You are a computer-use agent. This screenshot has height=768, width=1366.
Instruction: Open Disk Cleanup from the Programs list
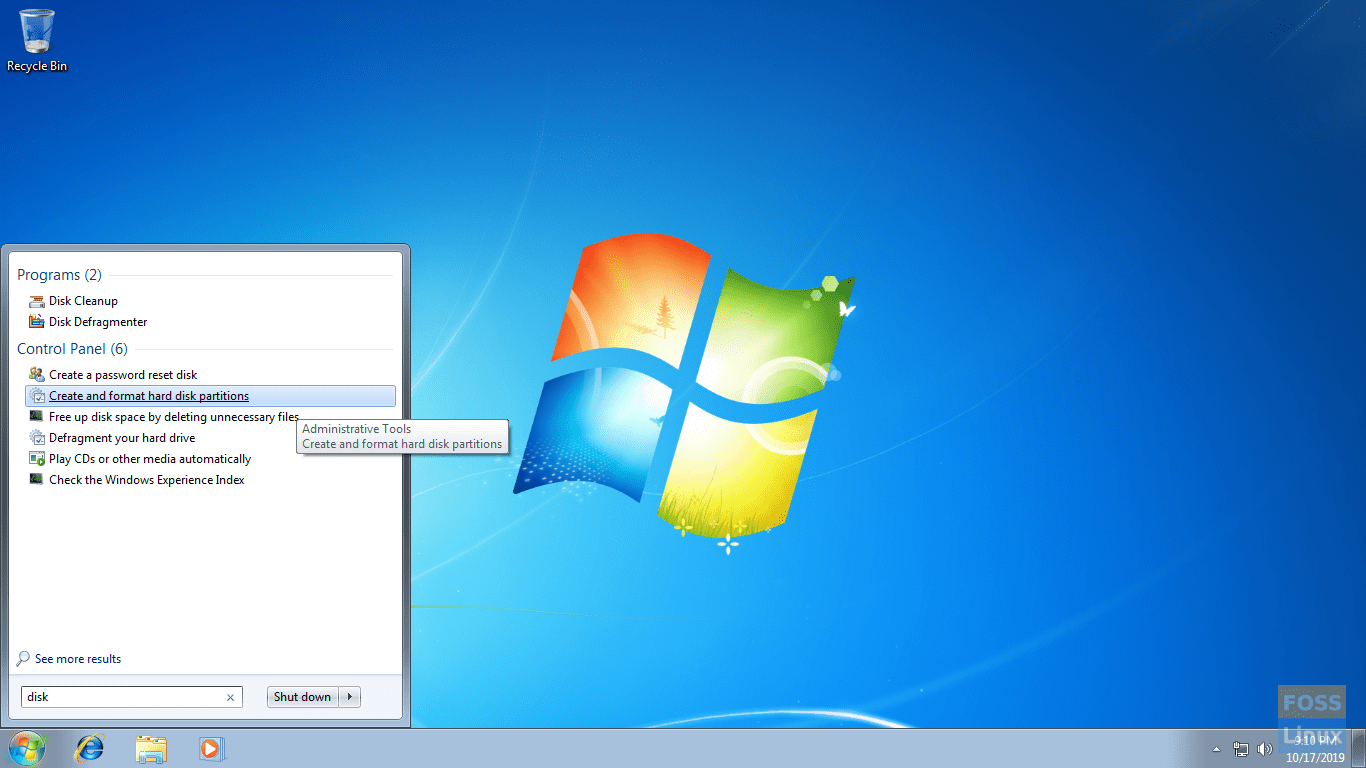coord(84,300)
